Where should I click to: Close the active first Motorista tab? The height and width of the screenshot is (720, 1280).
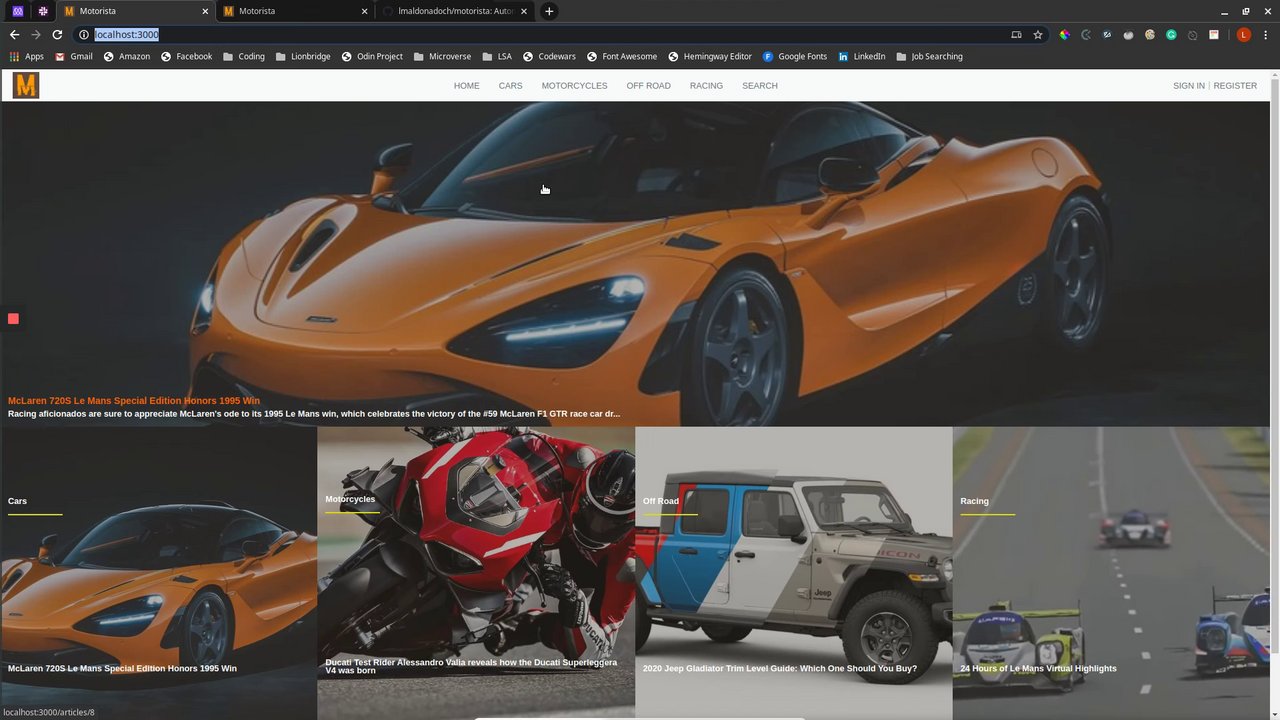coord(205,11)
